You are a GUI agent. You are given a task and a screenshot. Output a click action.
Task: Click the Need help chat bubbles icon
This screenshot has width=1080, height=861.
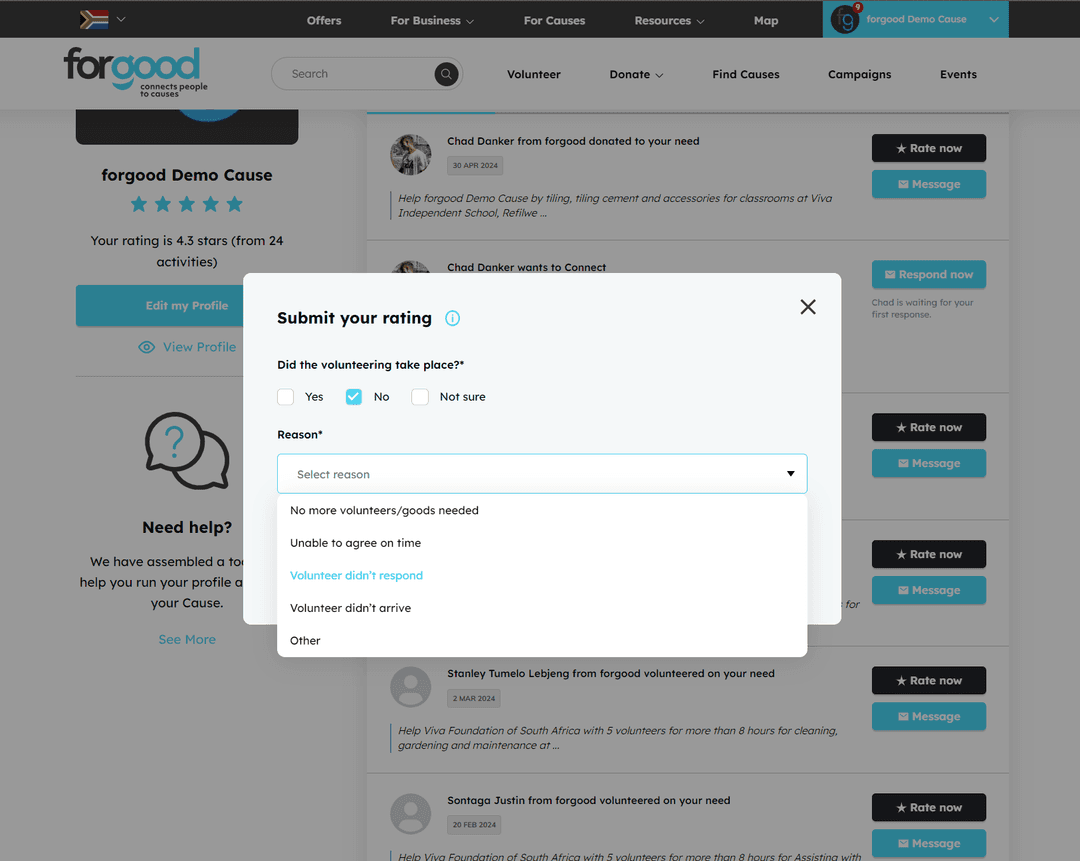187,451
